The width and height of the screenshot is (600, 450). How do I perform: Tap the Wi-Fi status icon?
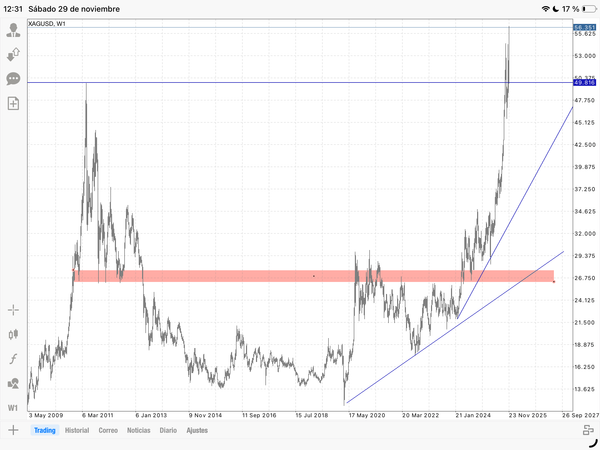pos(546,9)
